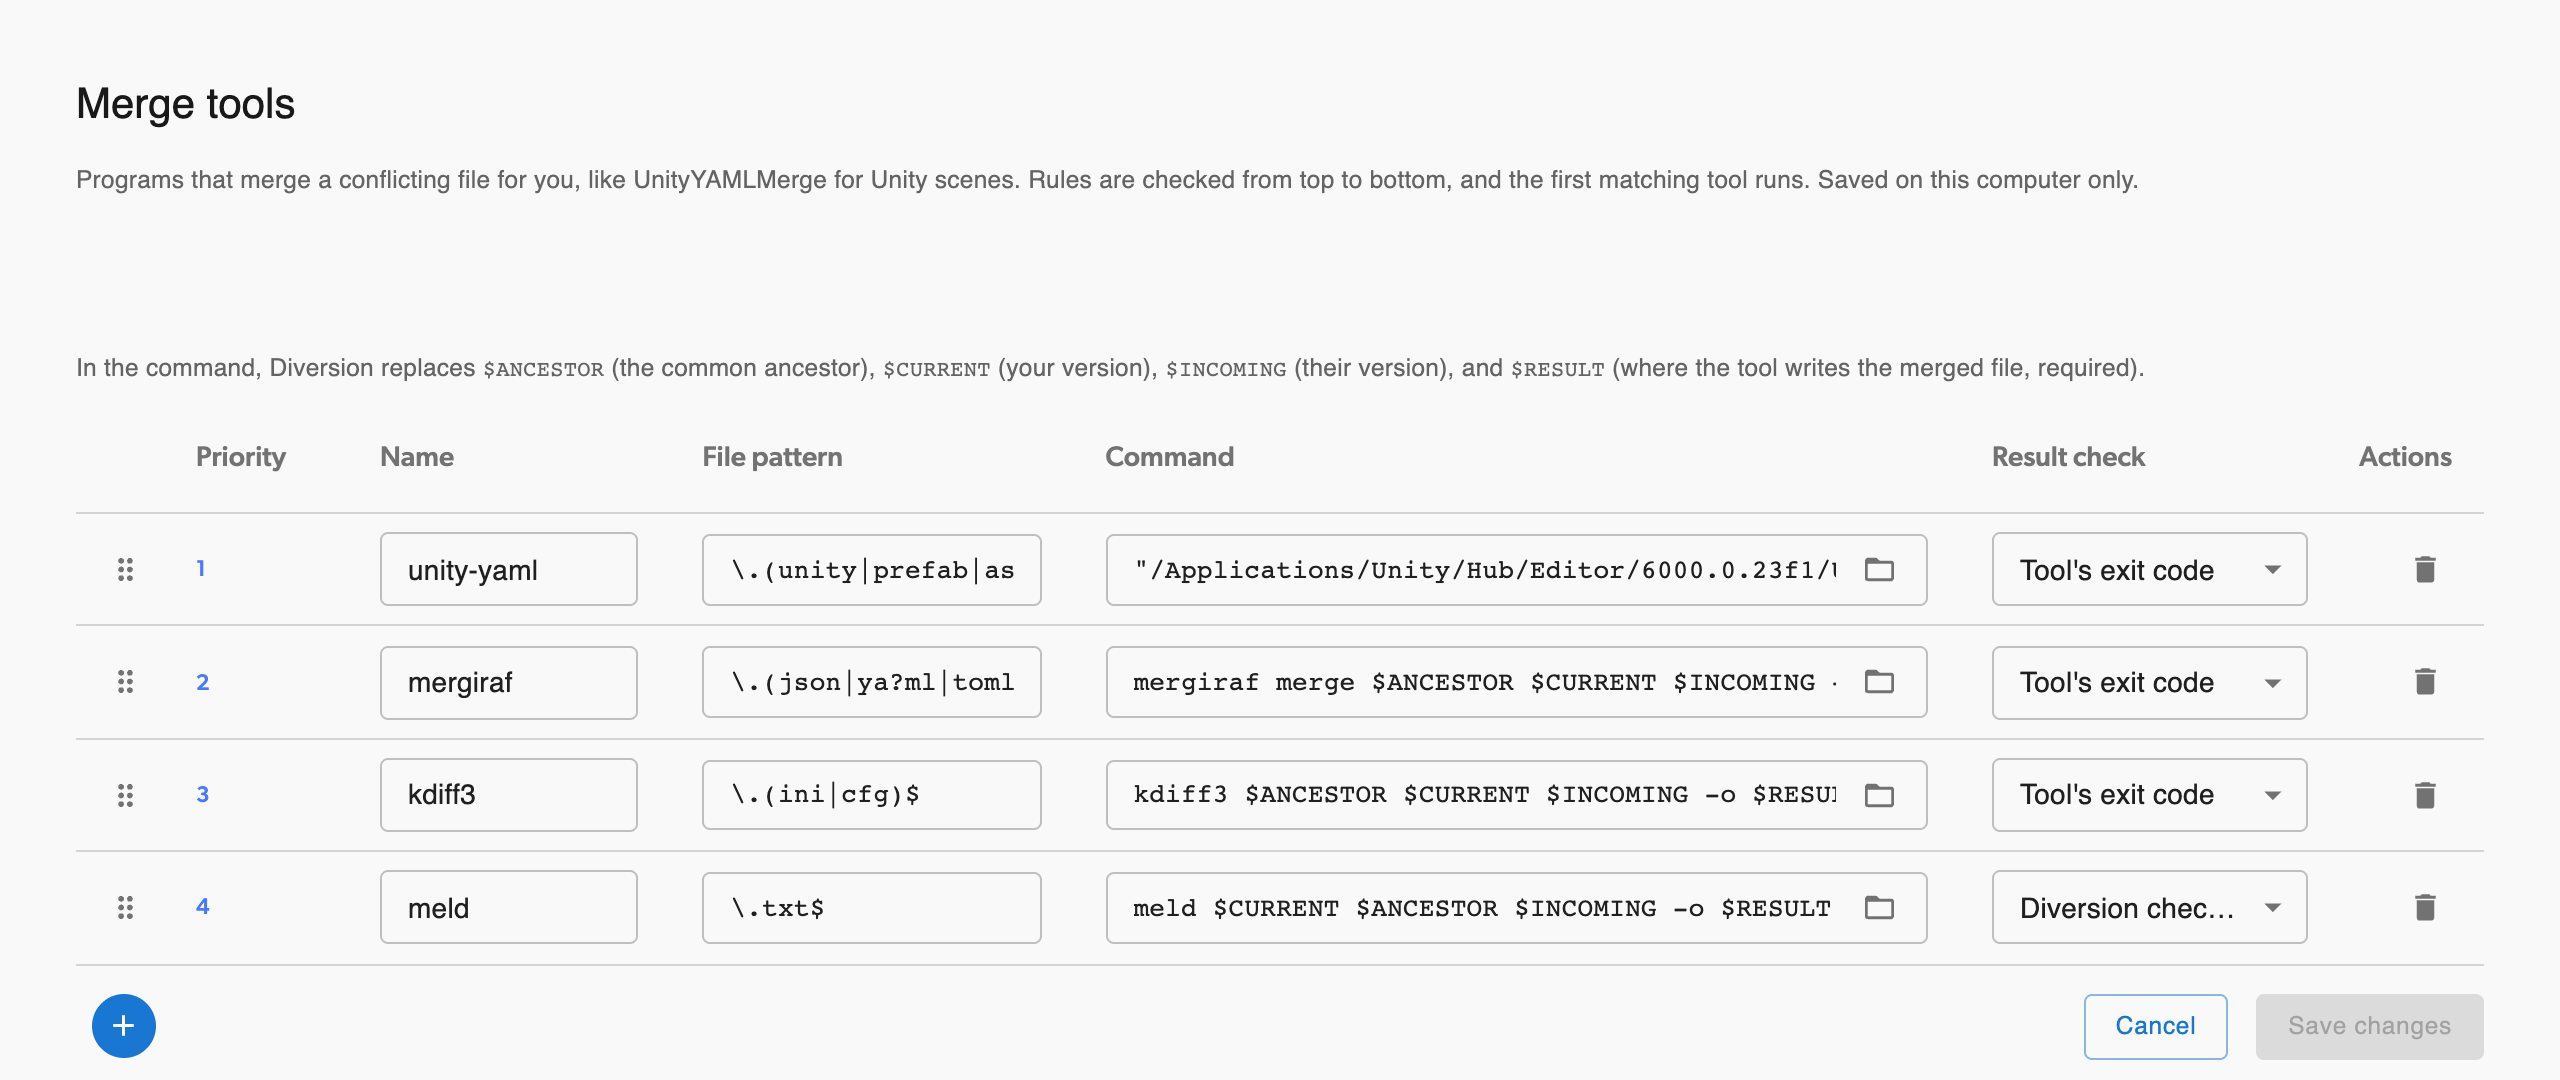Click the Priority column header
The width and height of the screenshot is (2560, 1080).
(x=241, y=457)
